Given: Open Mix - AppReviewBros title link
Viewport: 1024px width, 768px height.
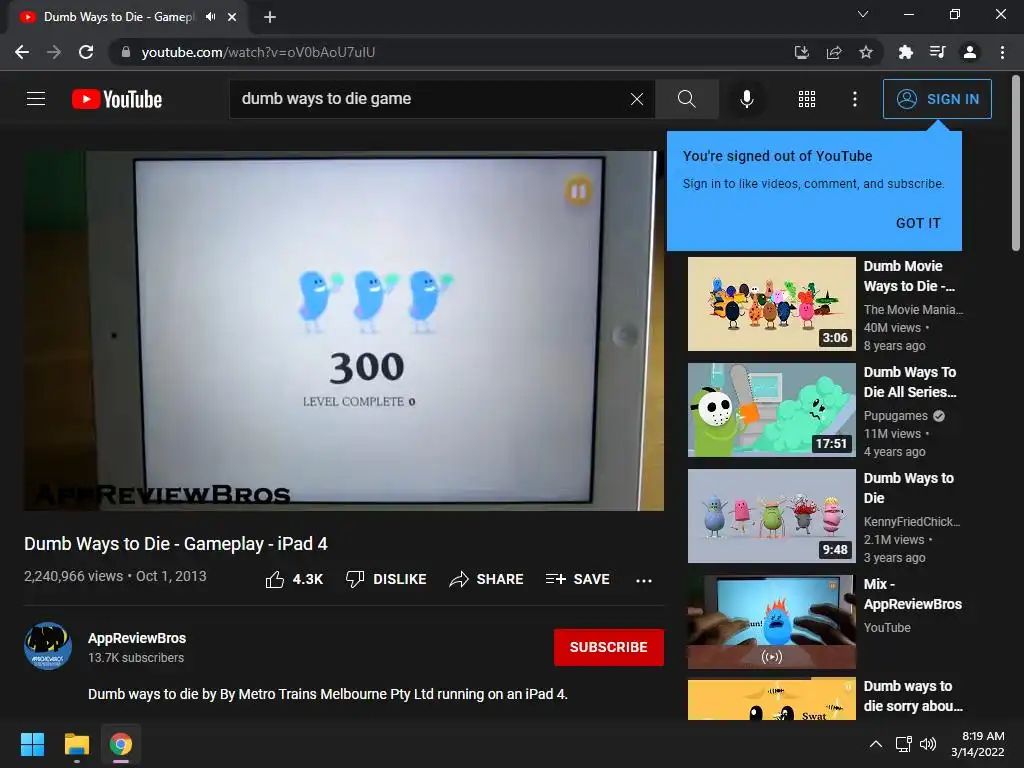Looking at the screenshot, I should click(912, 594).
